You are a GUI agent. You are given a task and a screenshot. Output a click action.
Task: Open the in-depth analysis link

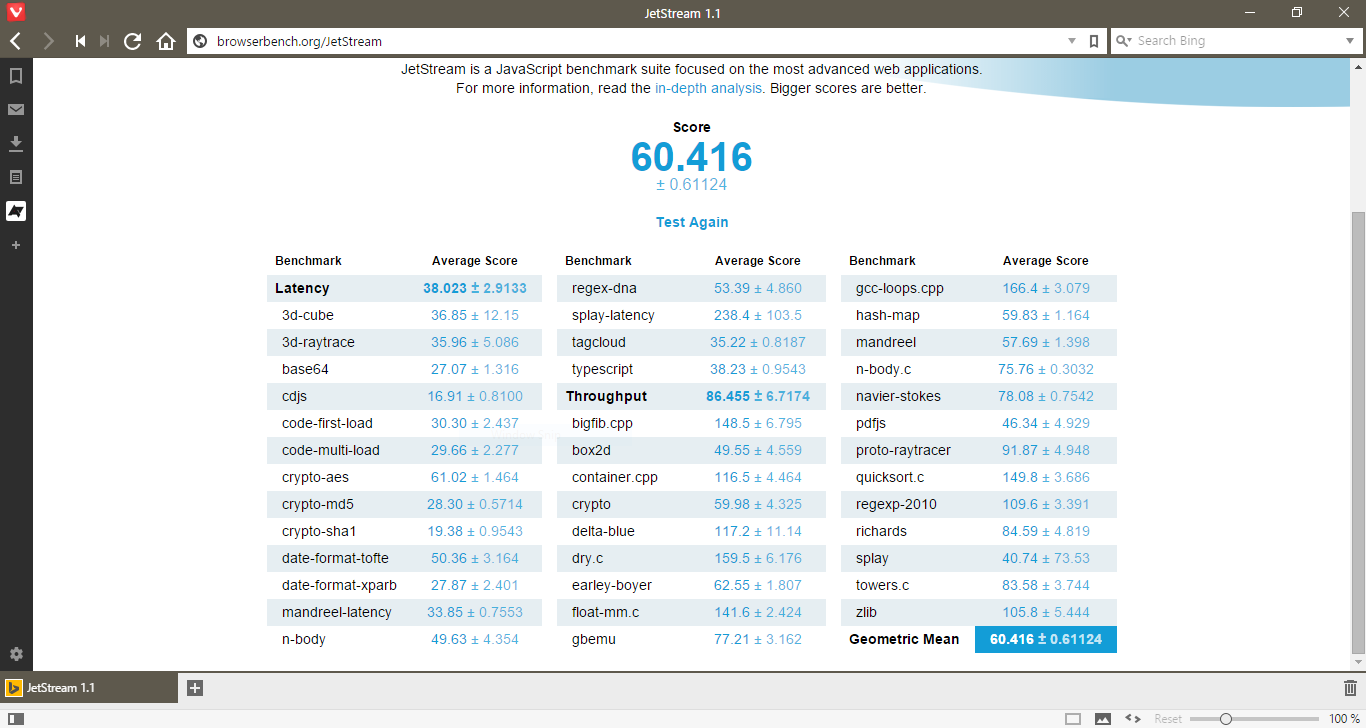click(x=709, y=88)
